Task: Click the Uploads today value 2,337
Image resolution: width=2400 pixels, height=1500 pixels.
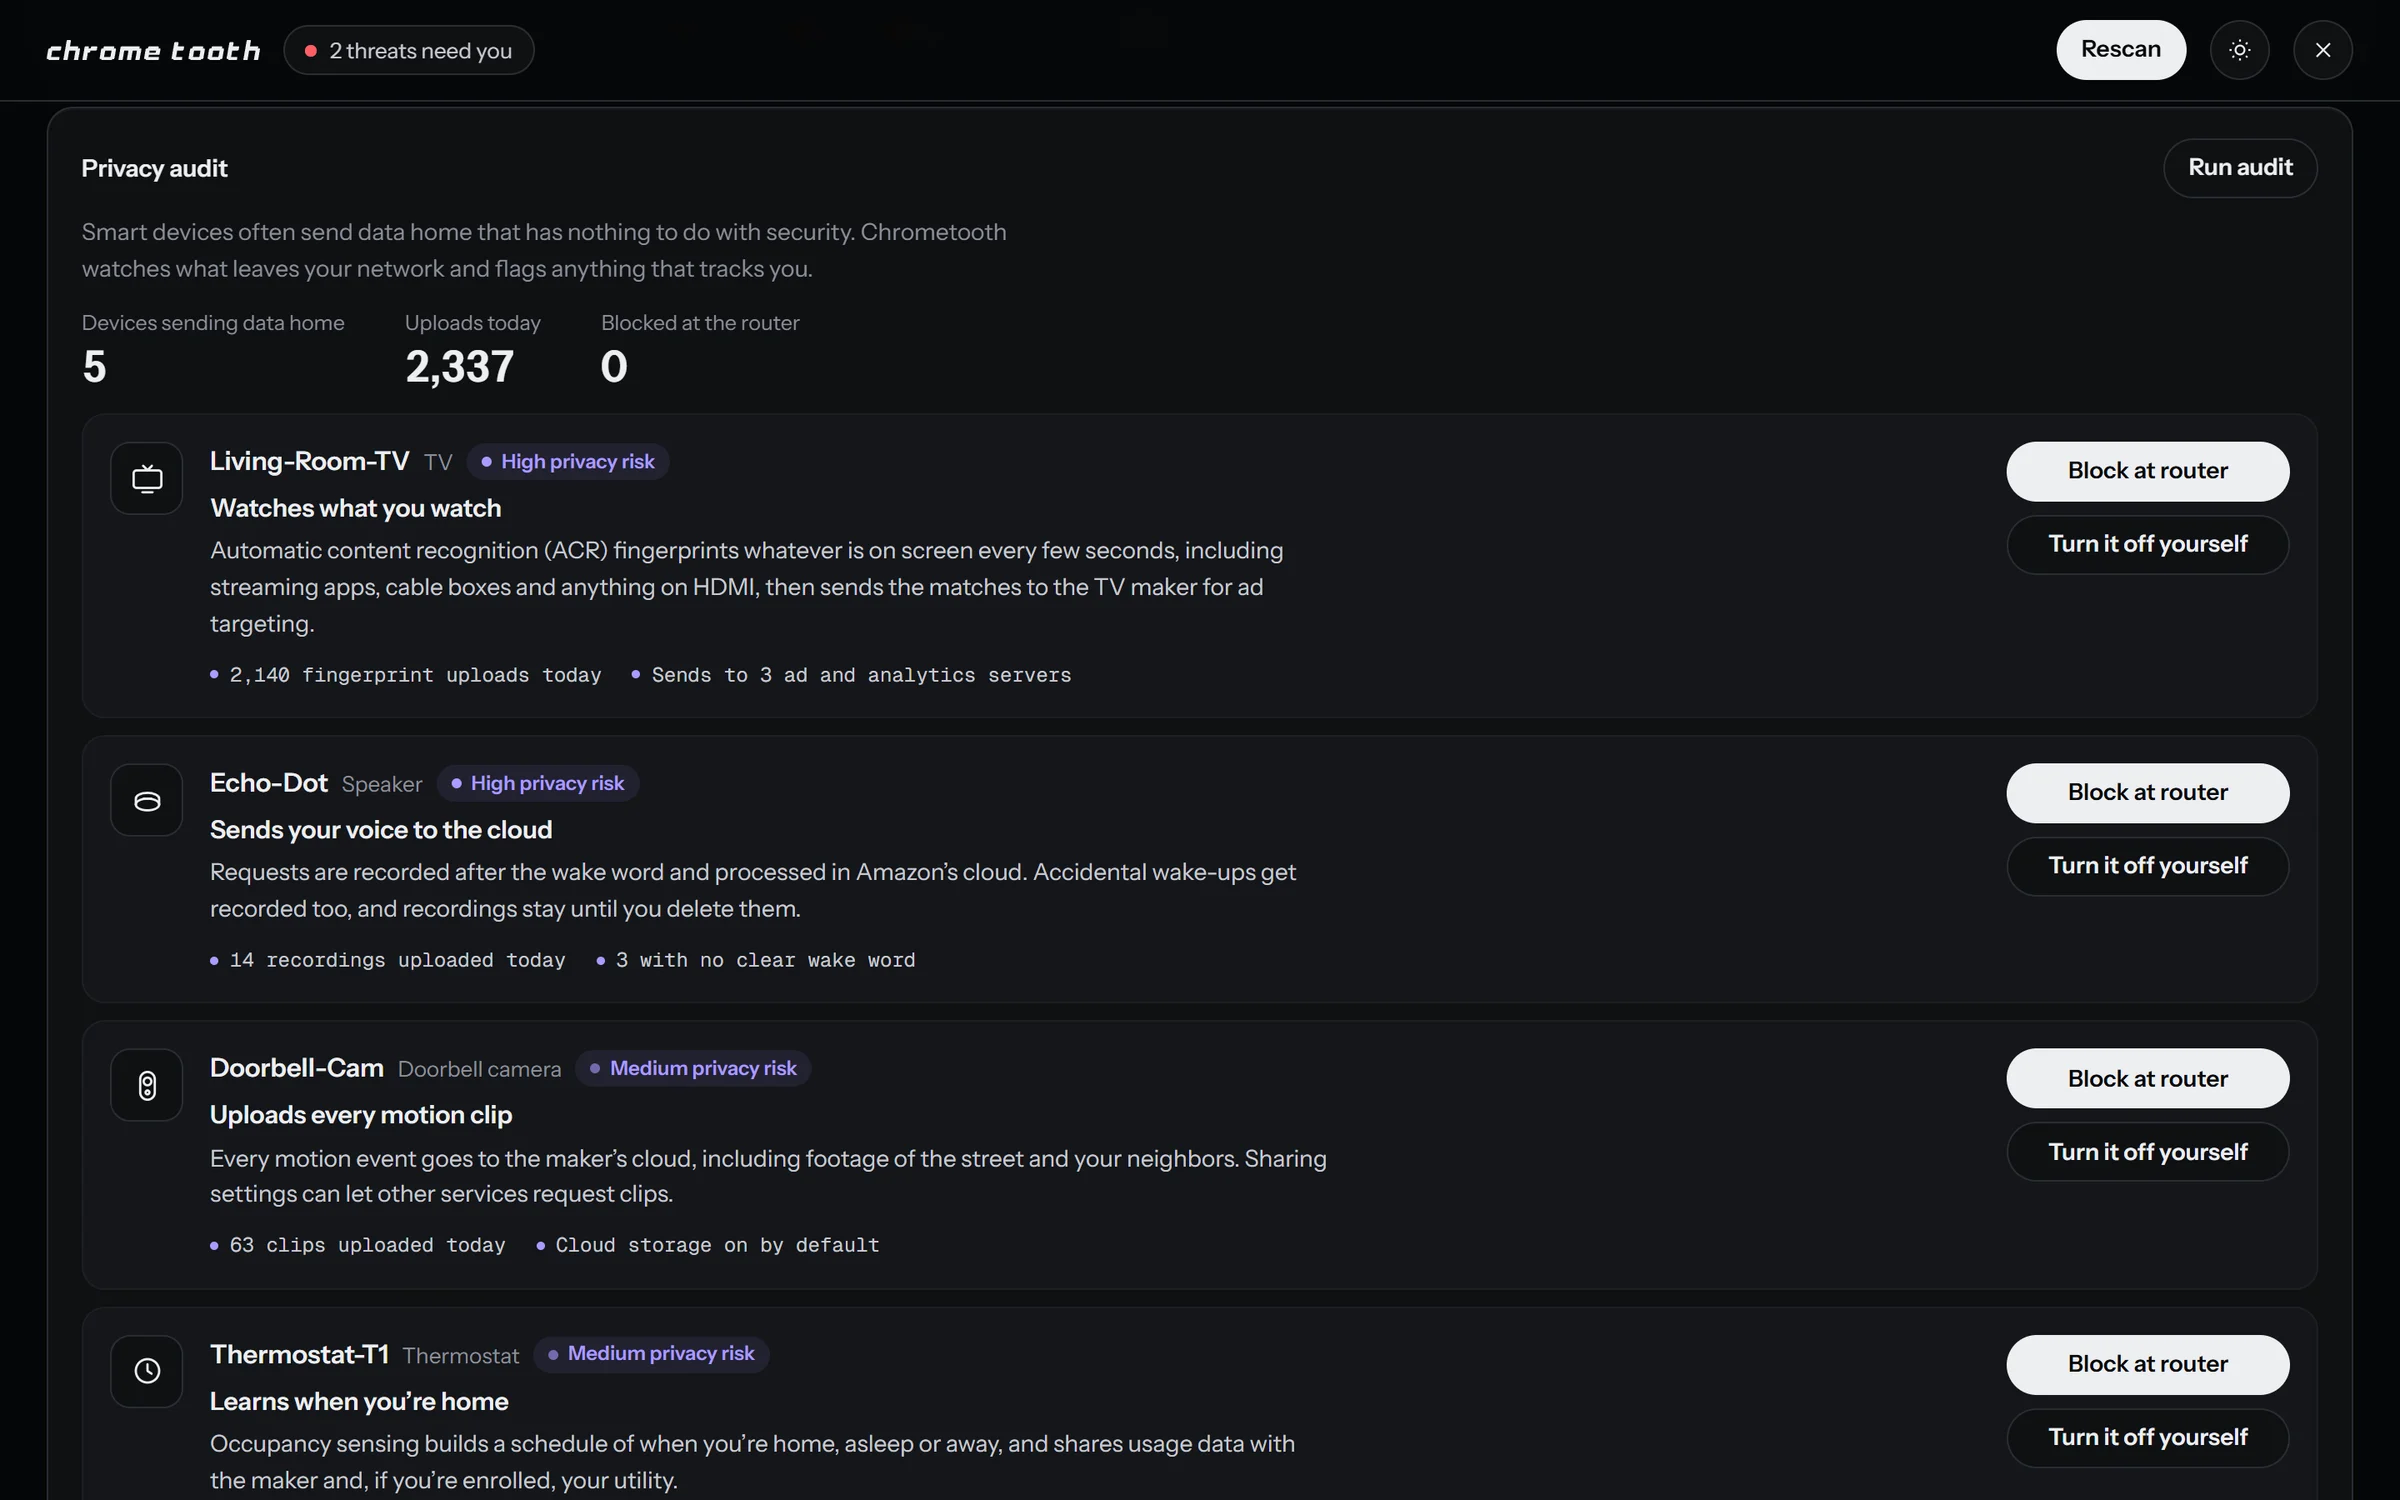Action: pyautogui.click(x=460, y=367)
